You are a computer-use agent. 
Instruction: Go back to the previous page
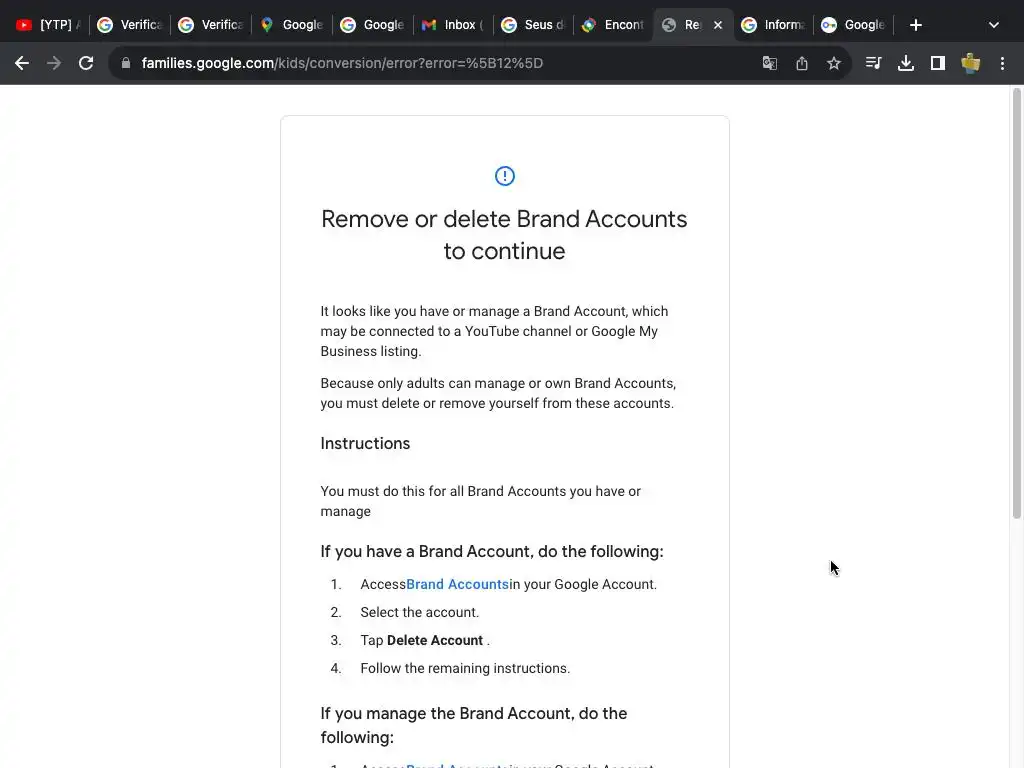[22, 63]
